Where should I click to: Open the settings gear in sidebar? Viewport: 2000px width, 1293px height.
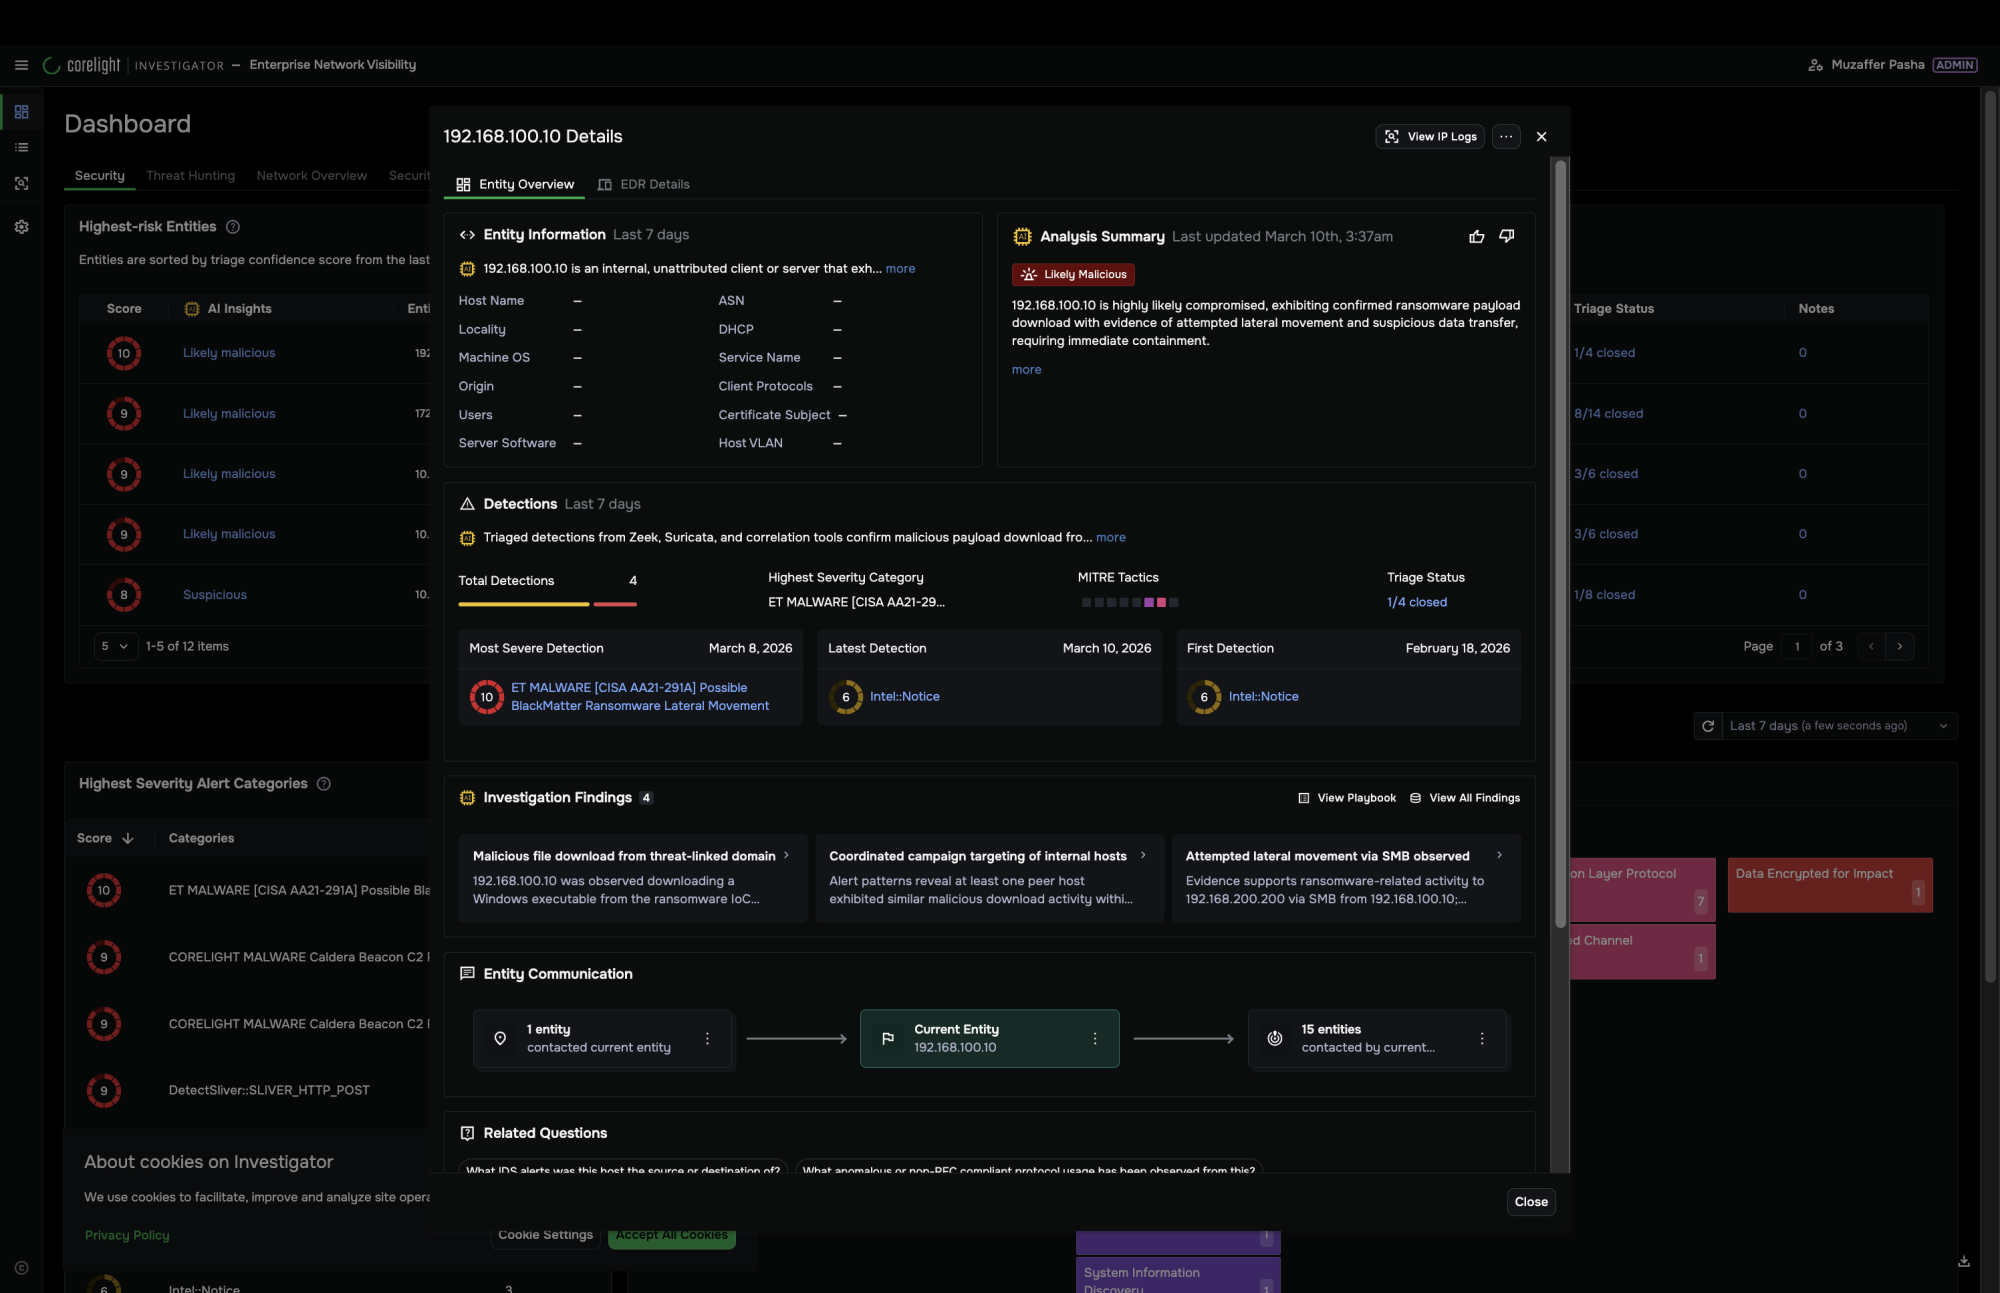21,227
